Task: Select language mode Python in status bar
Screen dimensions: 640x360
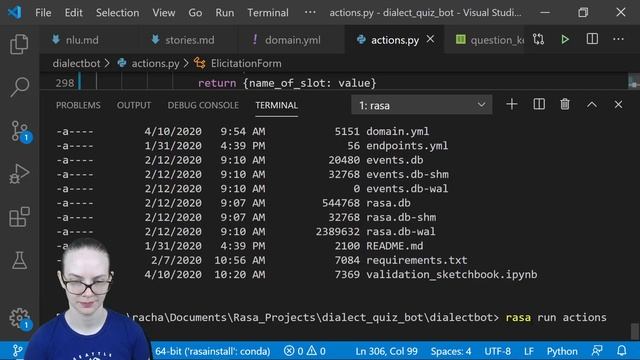Action: [x=562, y=351]
